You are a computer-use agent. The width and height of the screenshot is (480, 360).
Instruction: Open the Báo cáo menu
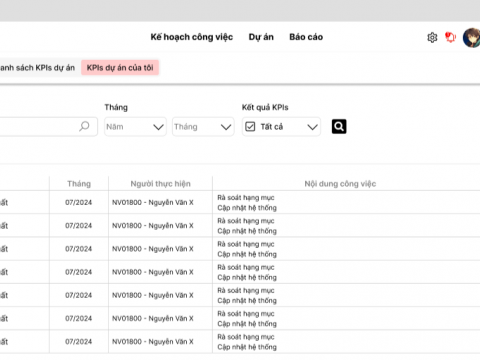pyautogui.click(x=306, y=37)
